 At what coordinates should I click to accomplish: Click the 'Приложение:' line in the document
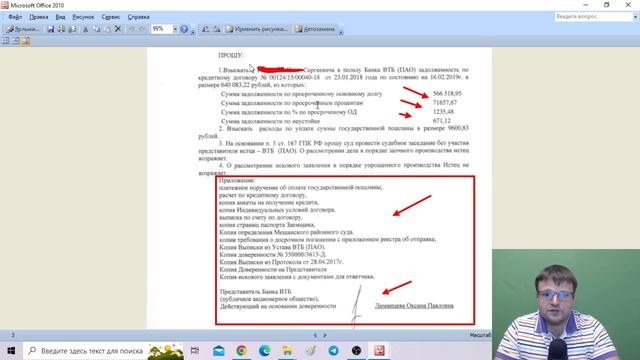(237, 180)
